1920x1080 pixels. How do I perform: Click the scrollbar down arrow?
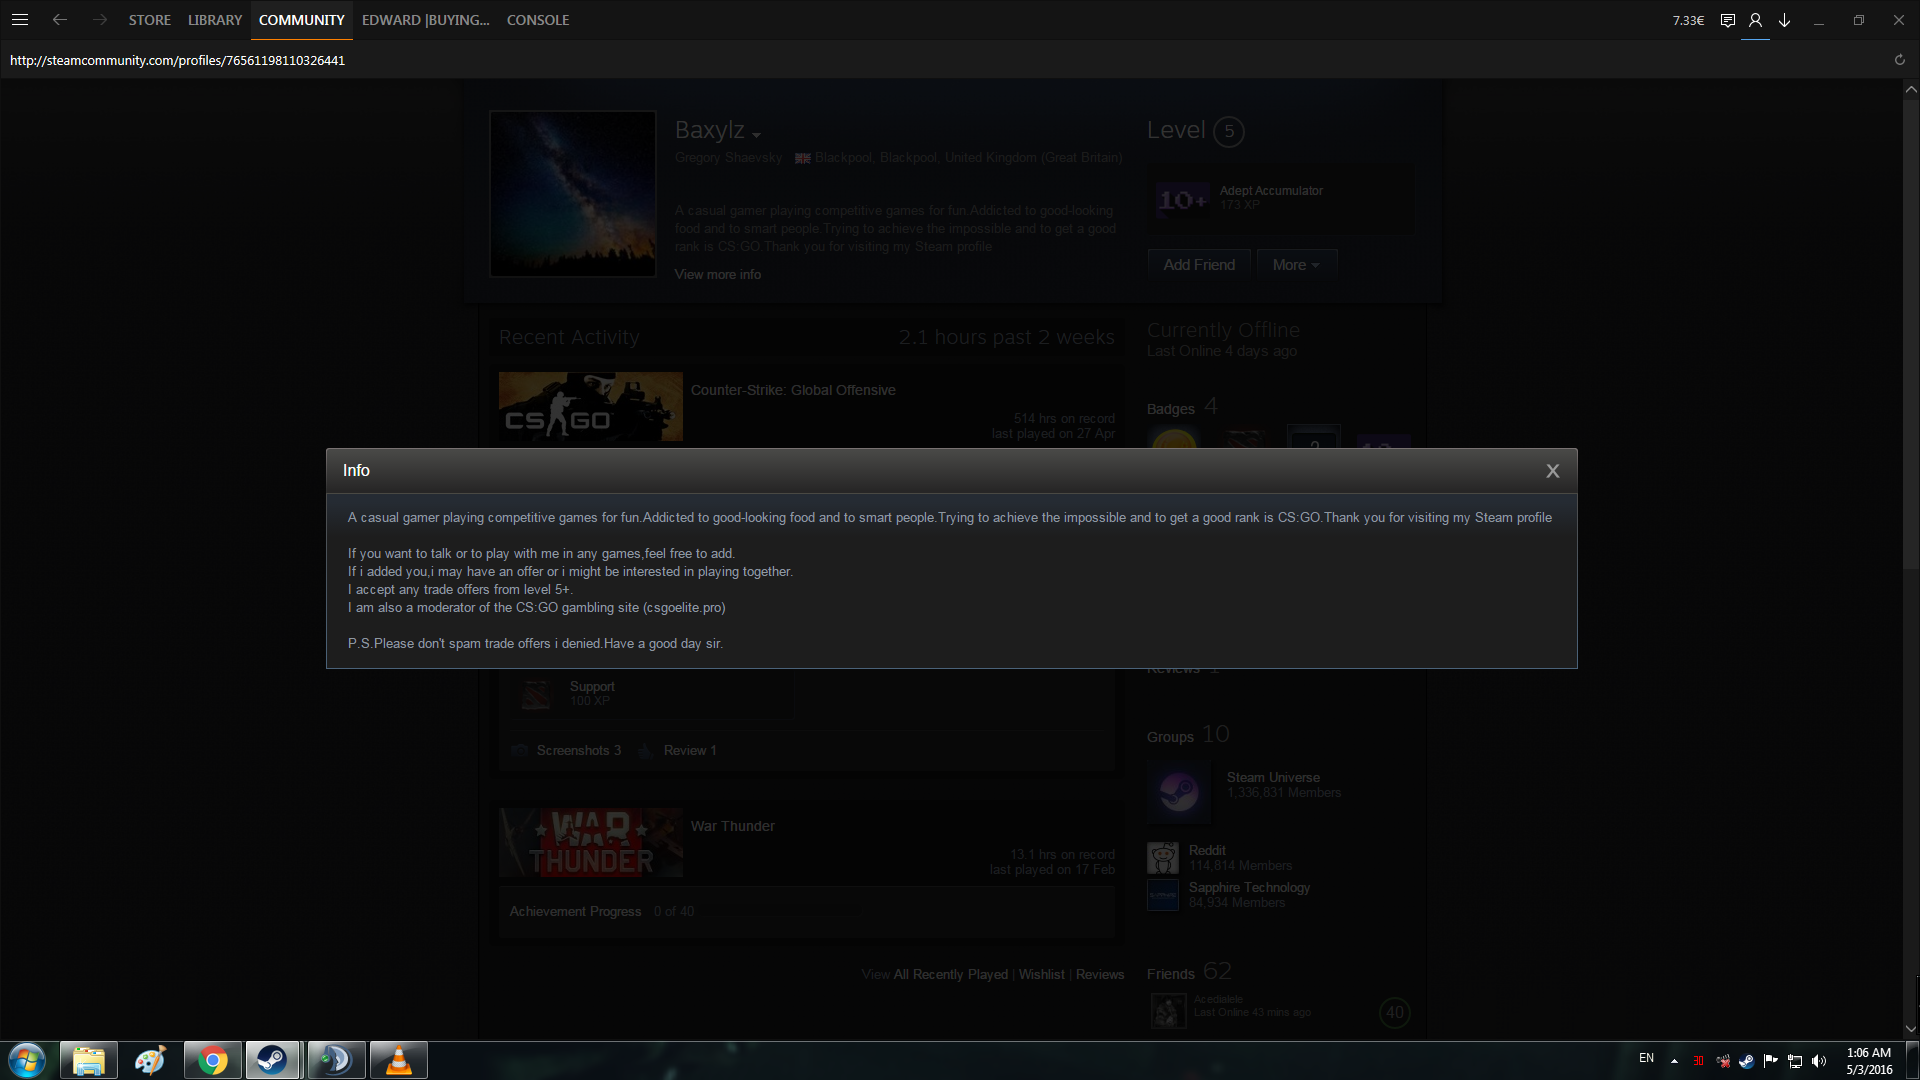tap(1910, 1028)
